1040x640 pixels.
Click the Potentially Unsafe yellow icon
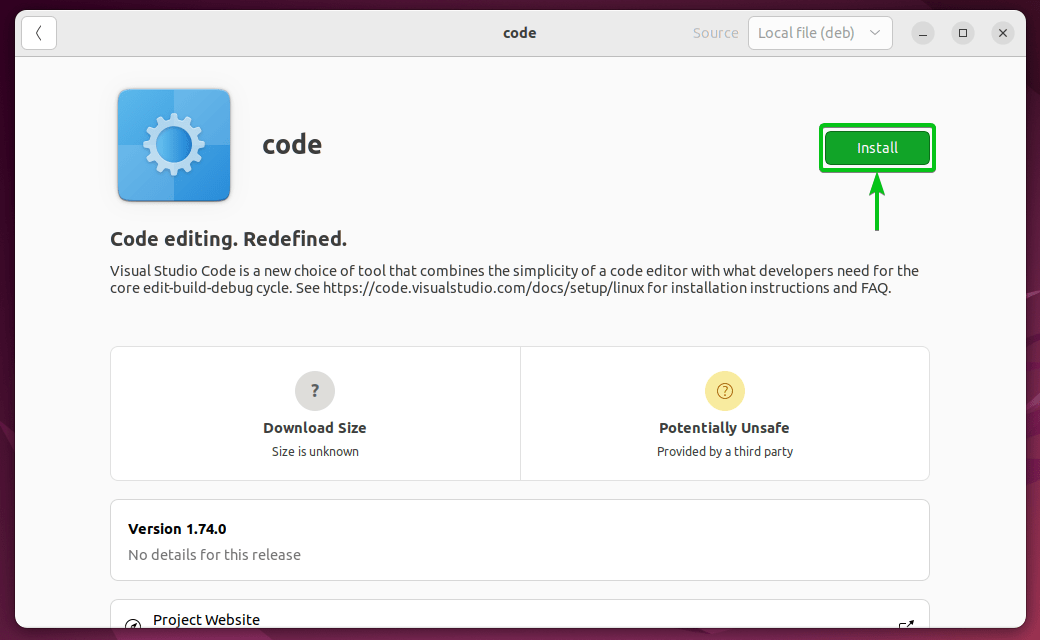coord(724,391)
